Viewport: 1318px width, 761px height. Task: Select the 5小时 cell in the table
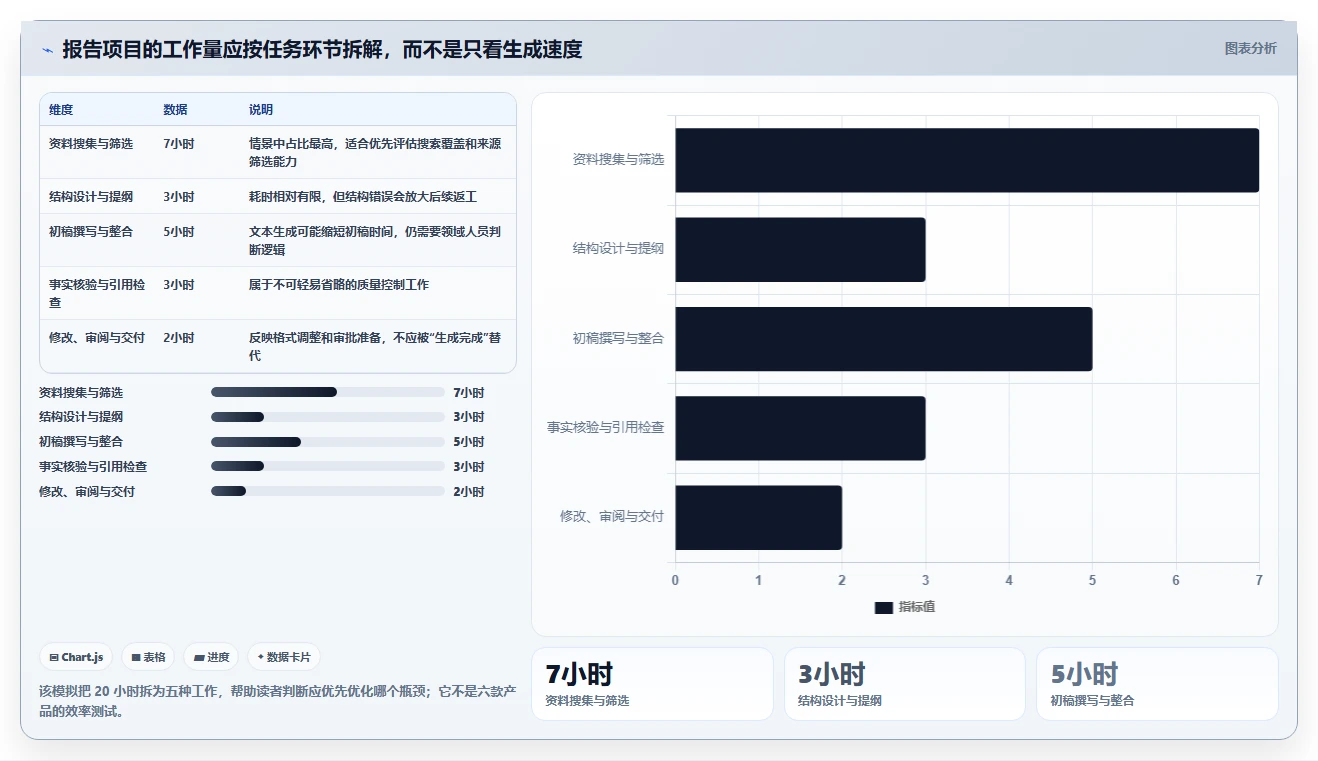click(179, 231)
